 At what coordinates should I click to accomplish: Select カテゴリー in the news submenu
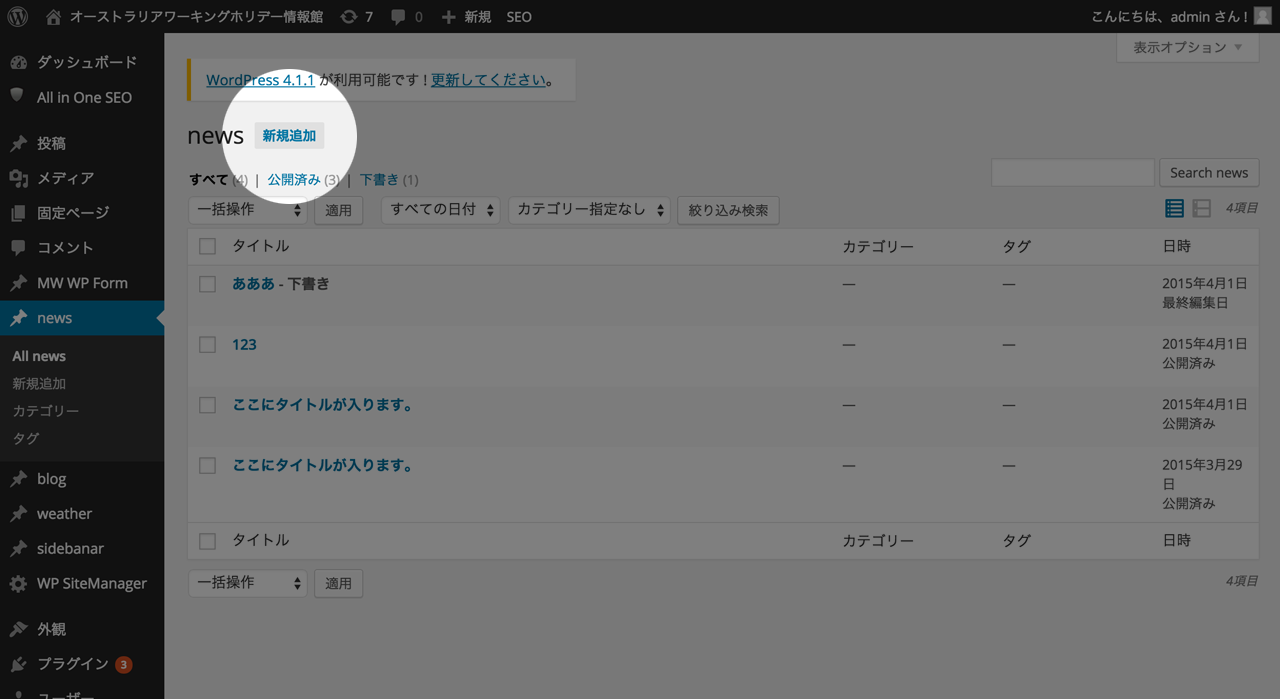pos(45,411)
